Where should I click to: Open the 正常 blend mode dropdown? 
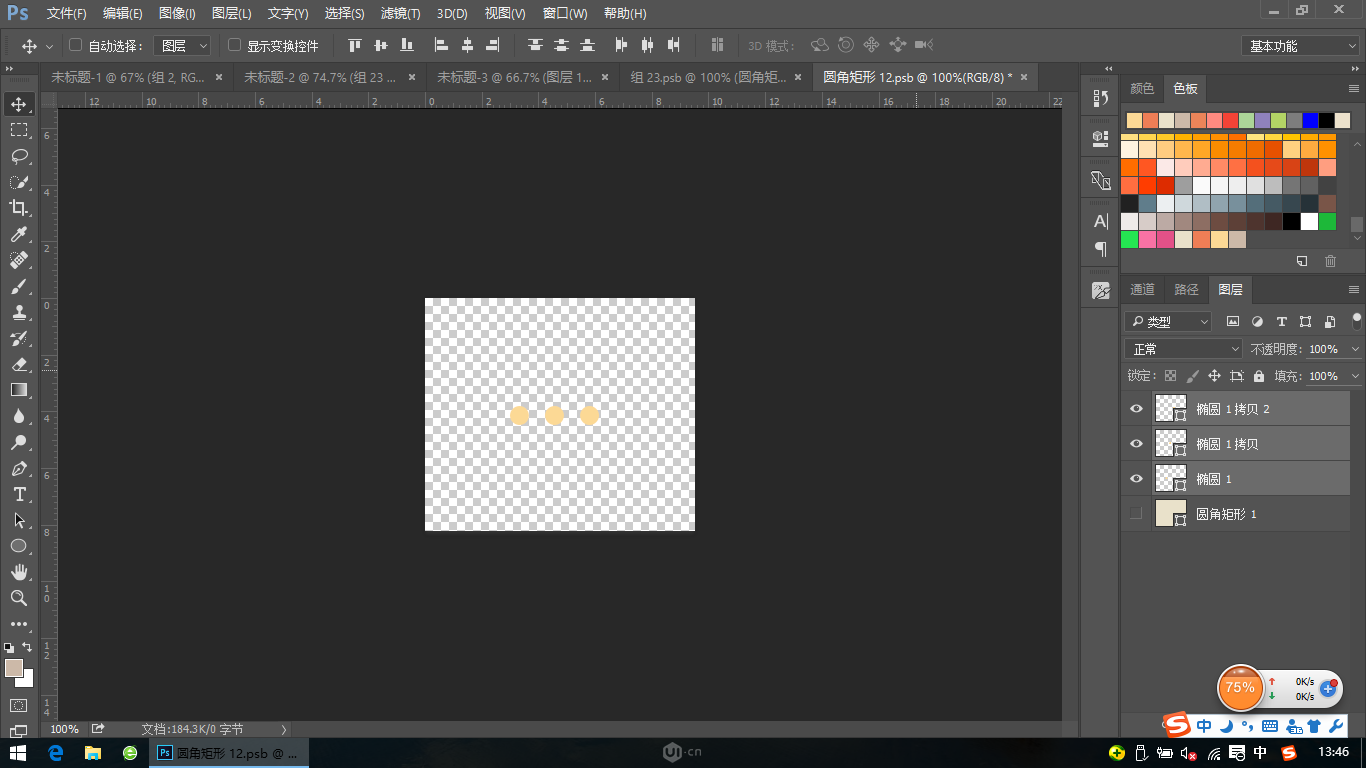(x=1183, y=349)
